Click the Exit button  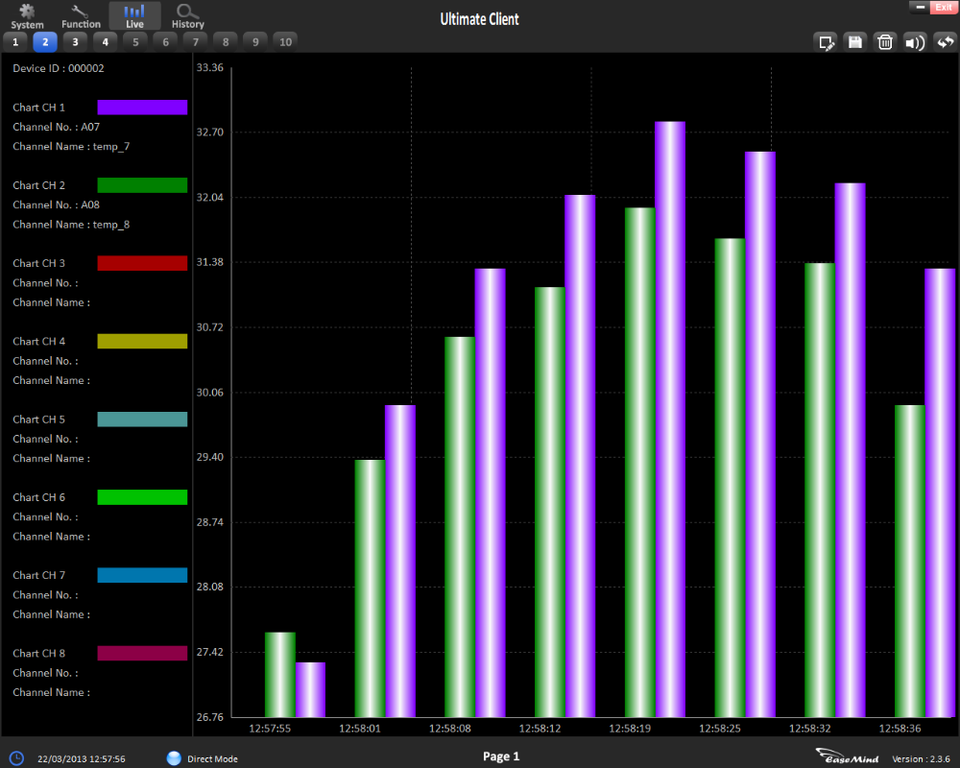pyautogui.click(x=942, y=7)
